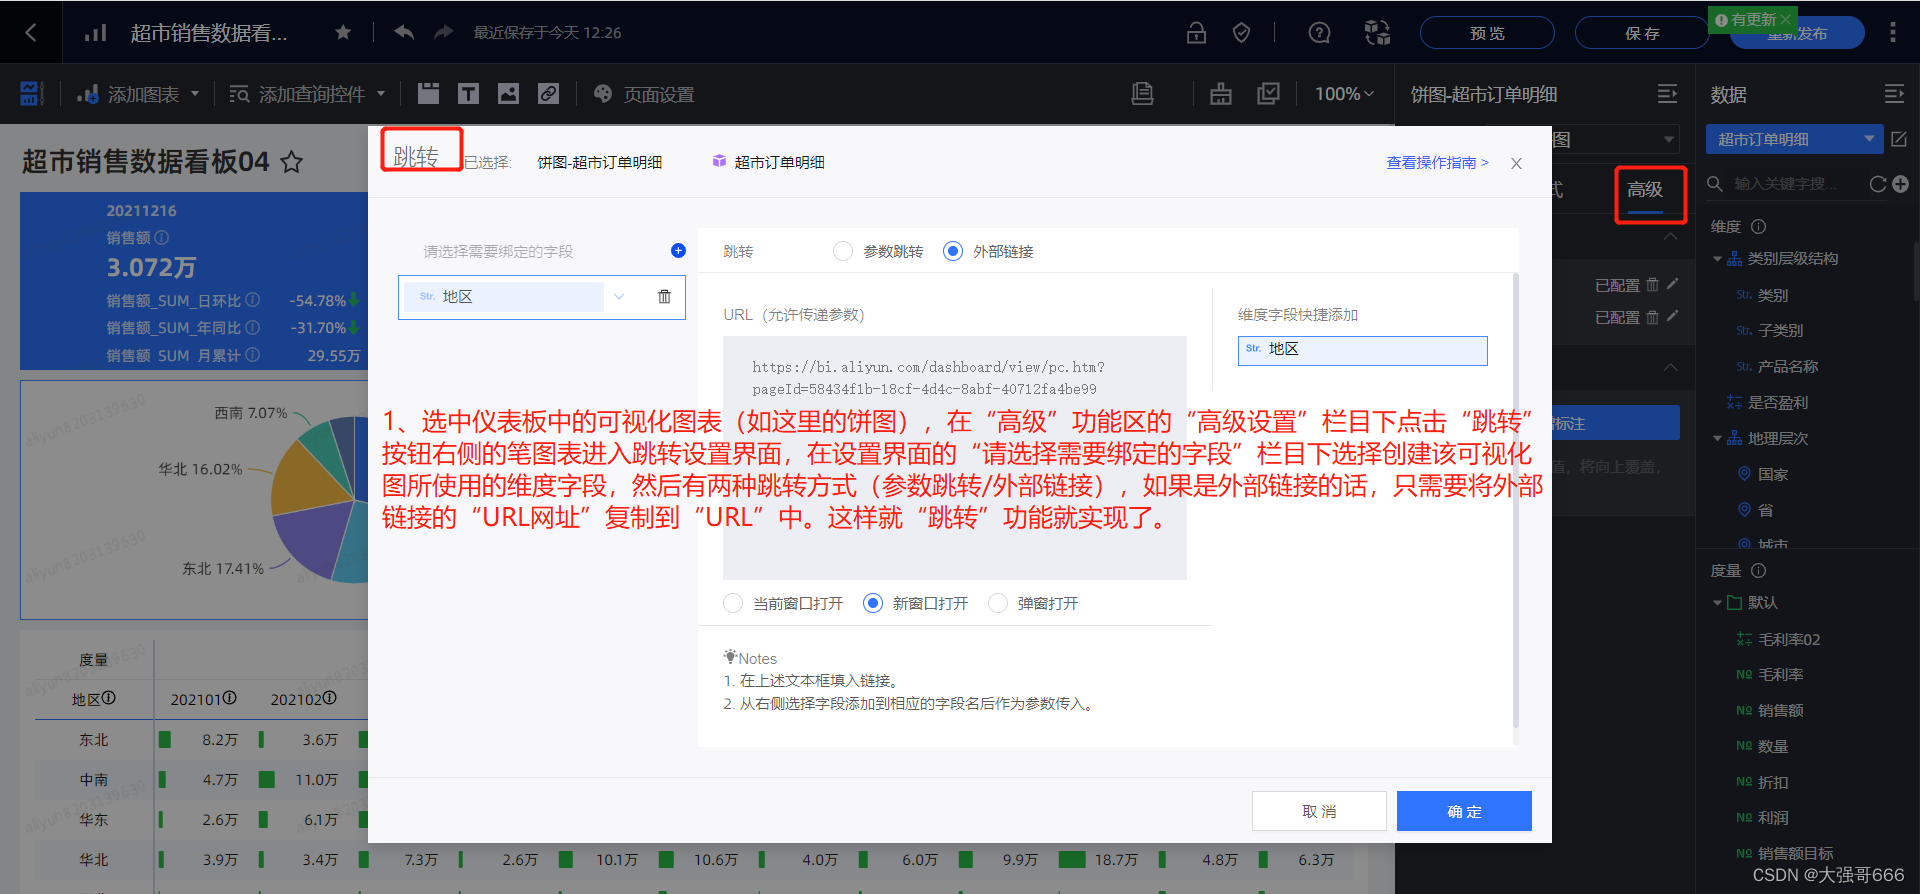The width and height of the screenshot is (1920, 894).
Task: Open 查看操作指南 link
Action: [1437, 163]
